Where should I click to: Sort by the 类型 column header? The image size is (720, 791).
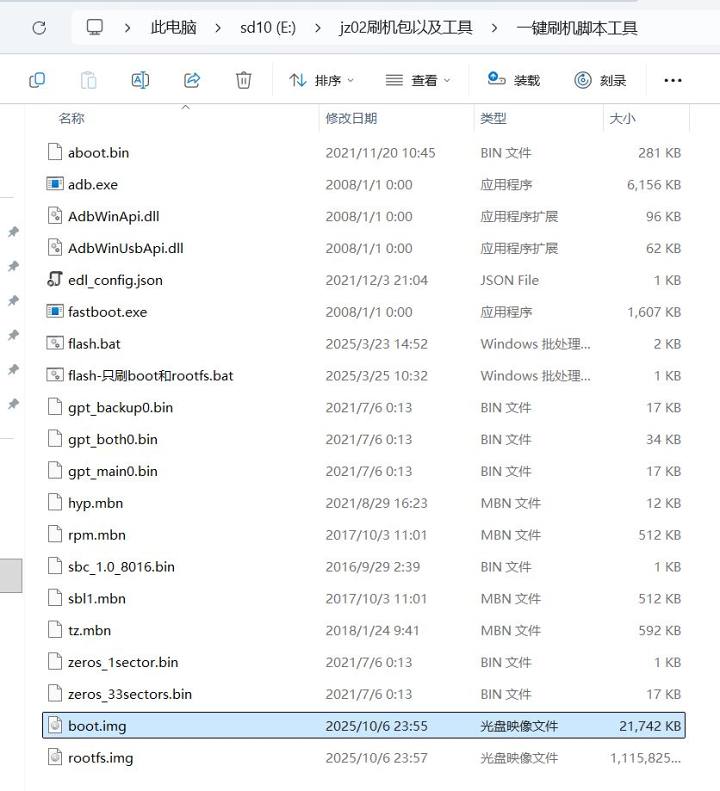(x=493, y=119)
